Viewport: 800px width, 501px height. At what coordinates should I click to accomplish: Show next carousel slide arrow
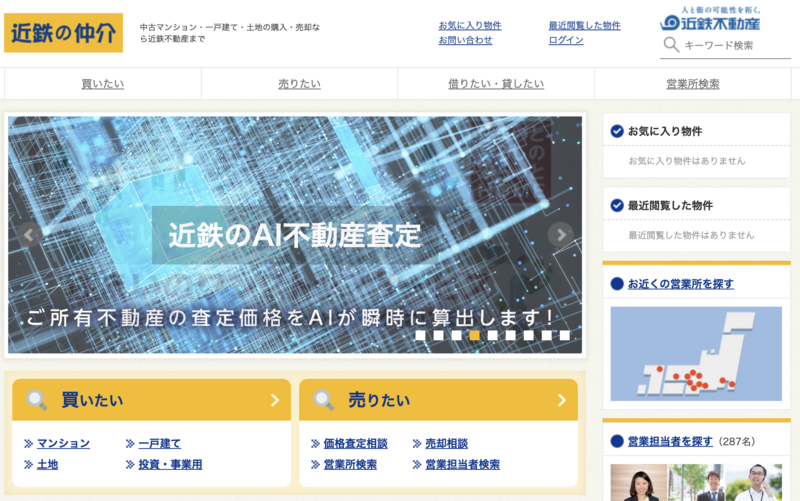pyautogui.click(x=561, y=235)
